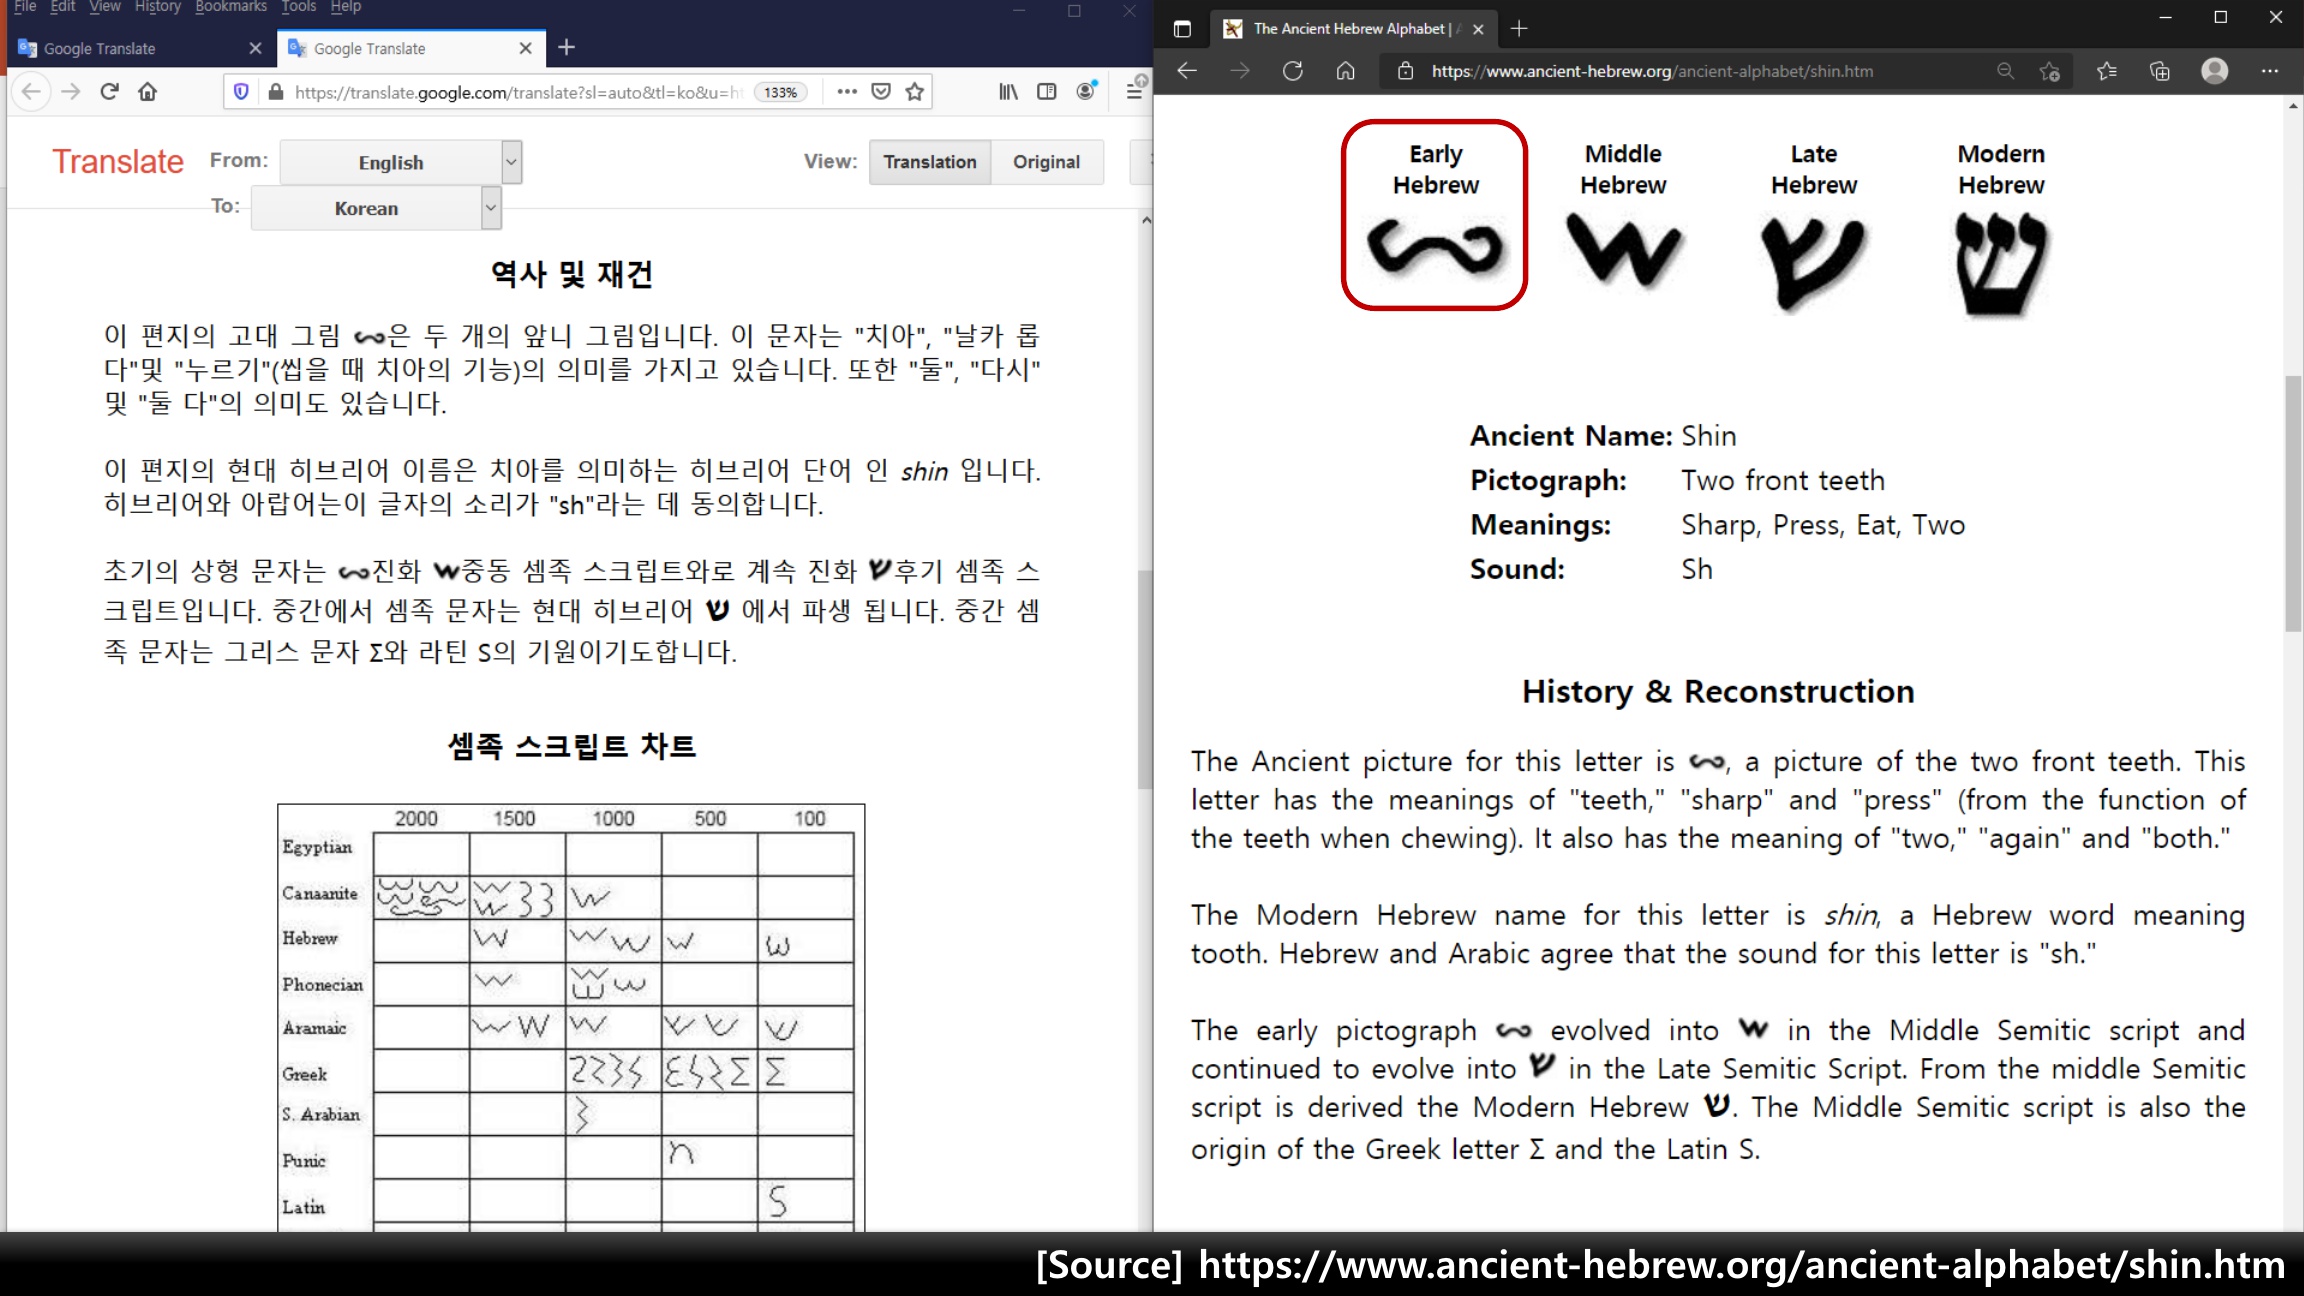Click the Firefox address bar URL
The height and width of the screenshot is (1296, 2304).
click(x=518, y=92)
